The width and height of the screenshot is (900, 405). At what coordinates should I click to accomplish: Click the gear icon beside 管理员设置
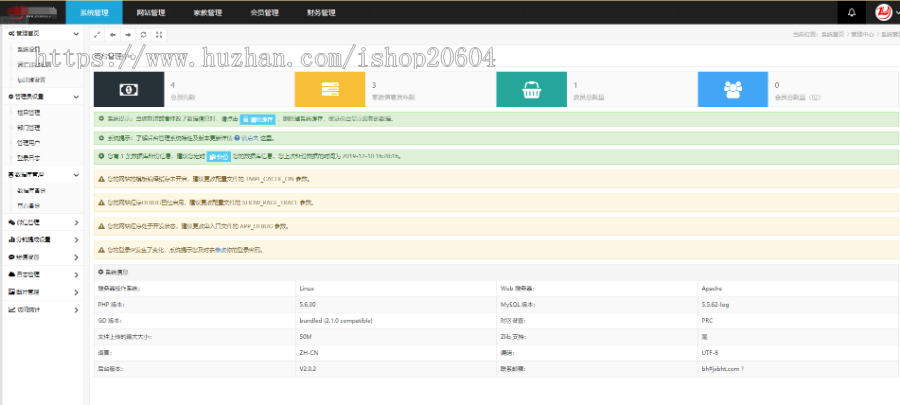click(11, 96)
